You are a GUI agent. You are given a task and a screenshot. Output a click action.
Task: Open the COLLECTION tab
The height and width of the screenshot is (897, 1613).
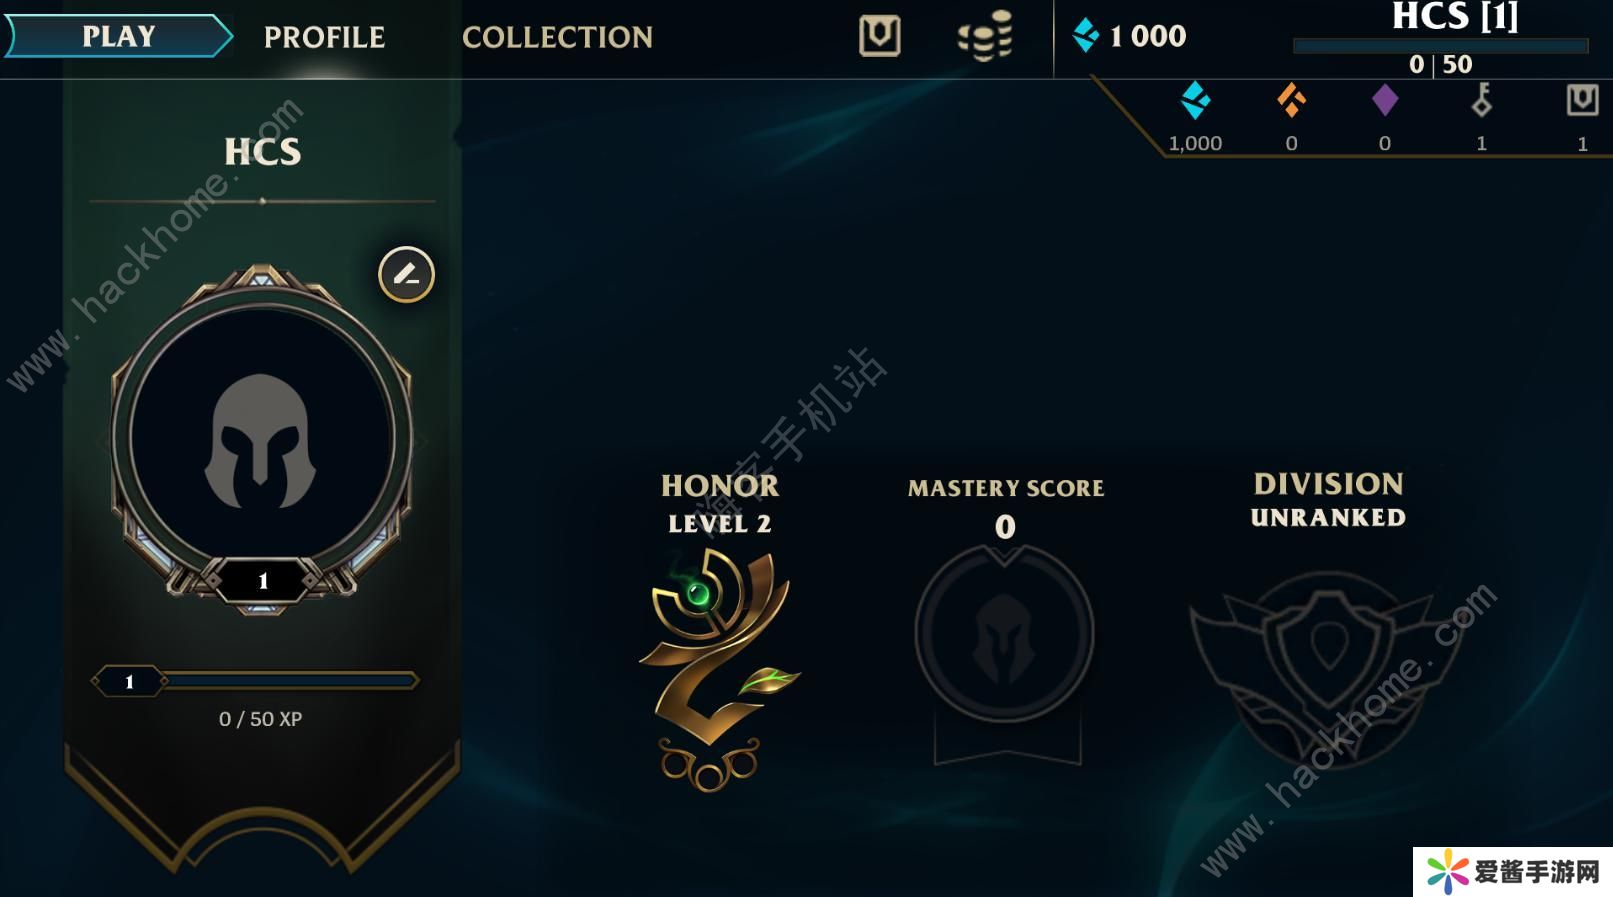coord(557,37)
